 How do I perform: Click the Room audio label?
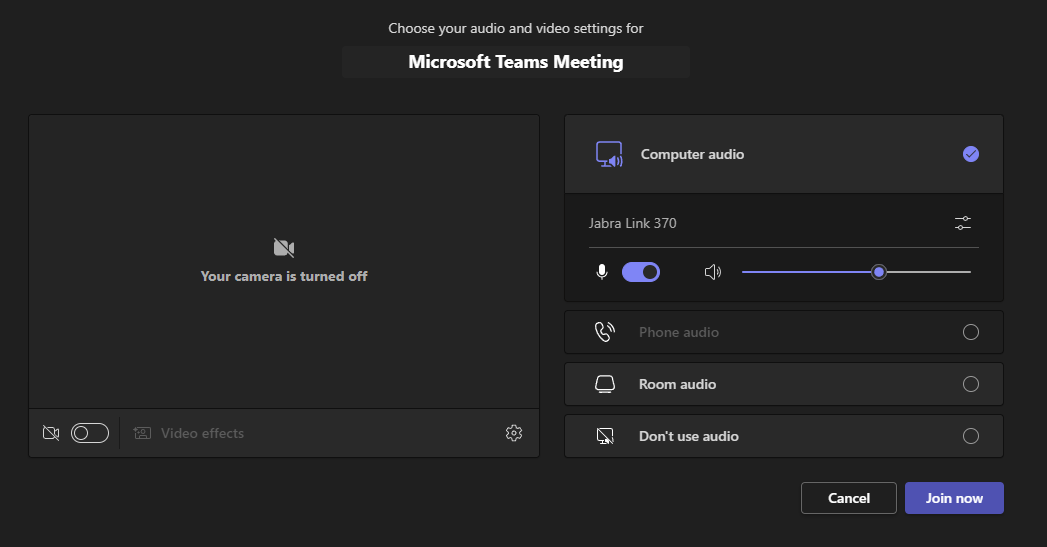pos(678,384)
